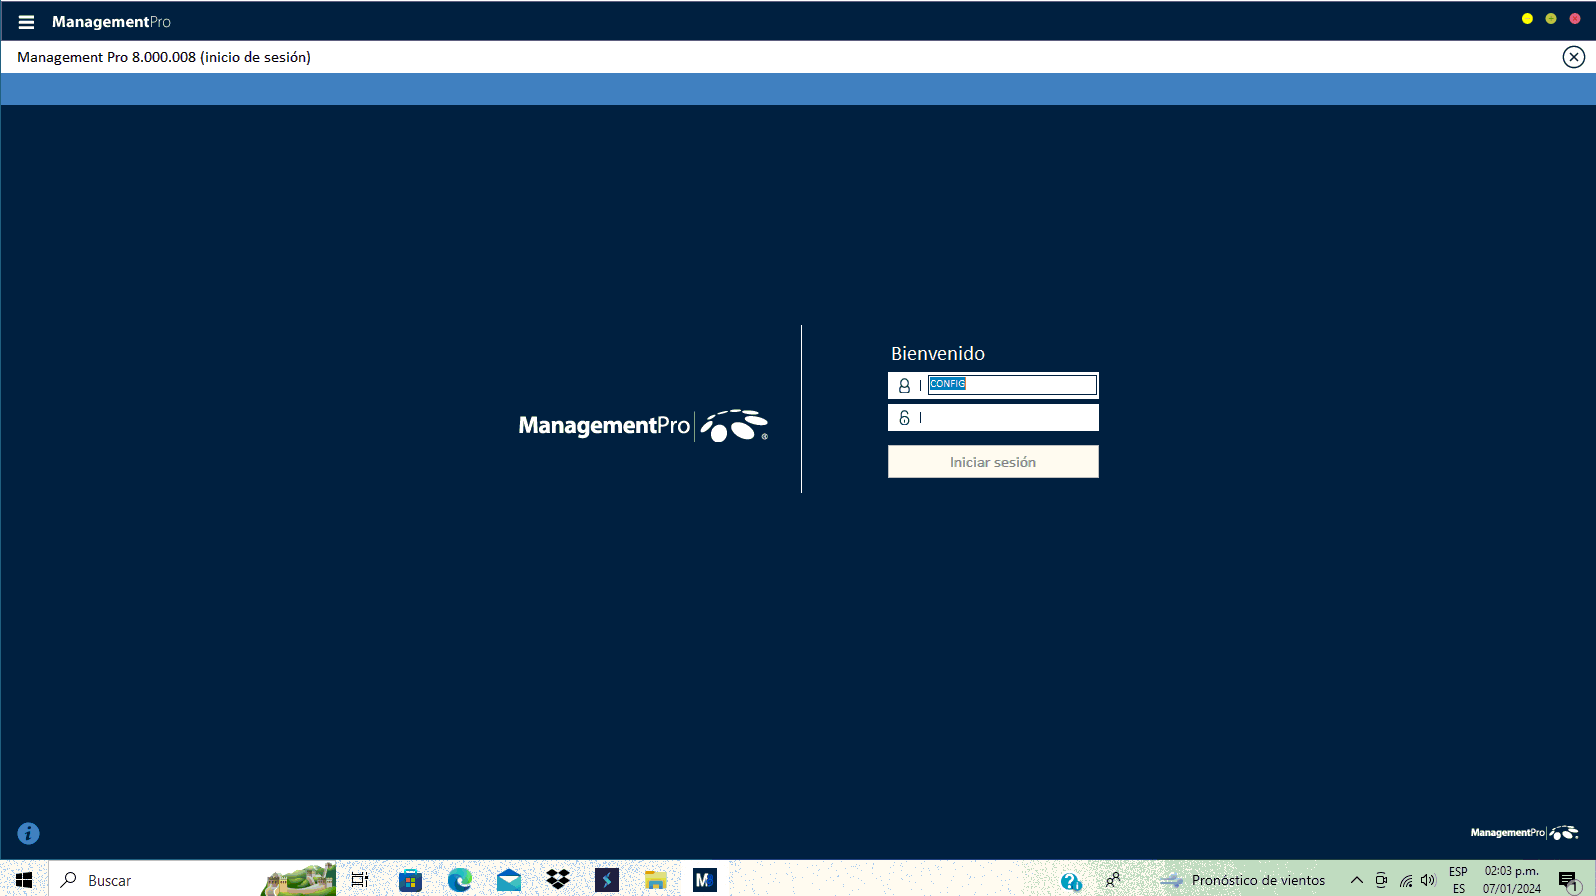Open the Windows Start menu

(x=24, y=880)
